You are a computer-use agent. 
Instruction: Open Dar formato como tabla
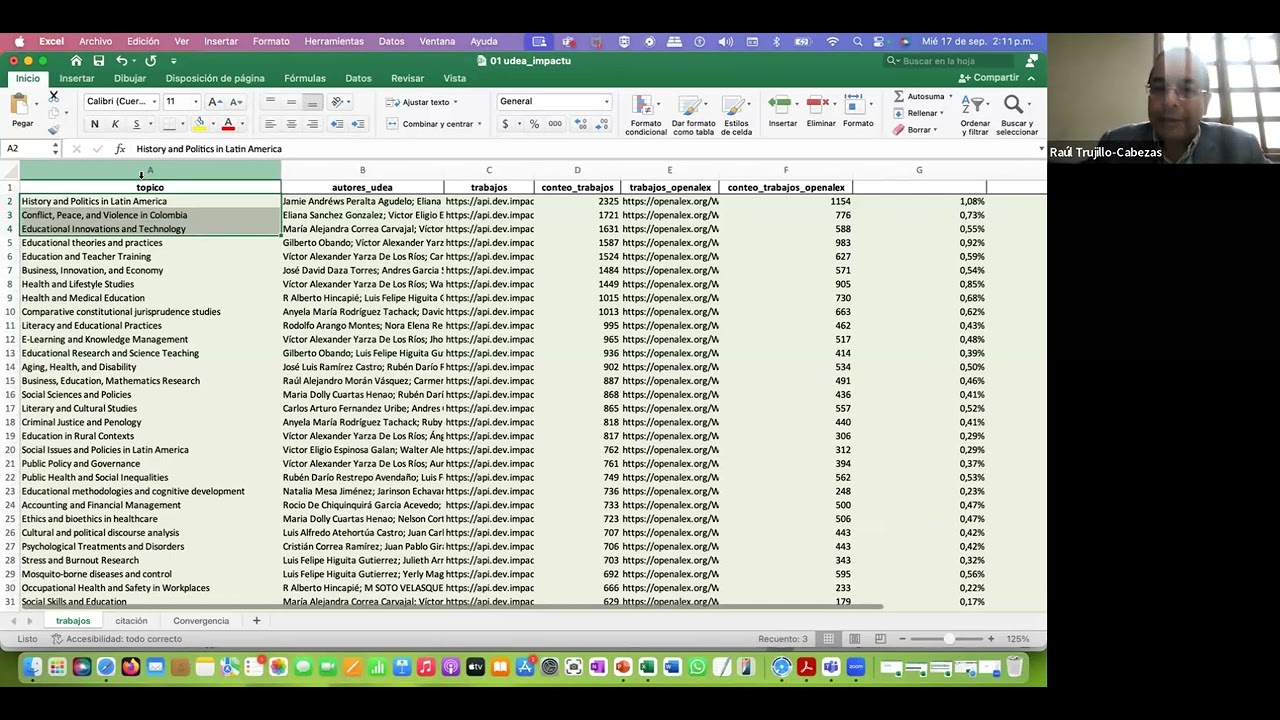pos(693,115)
